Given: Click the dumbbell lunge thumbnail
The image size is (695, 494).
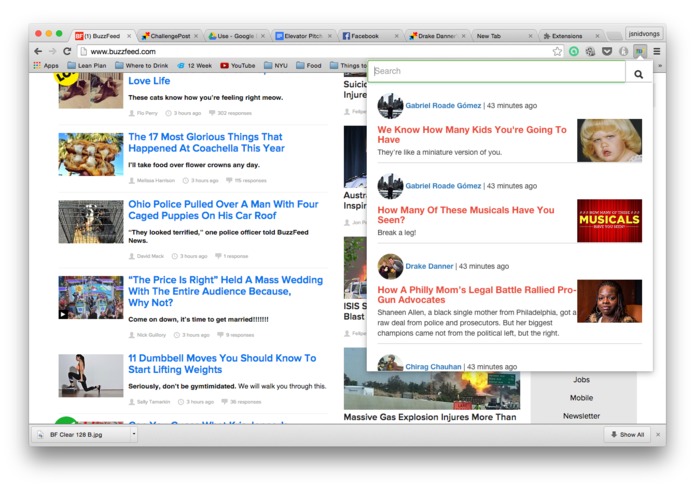Looking at the screenshot, I should [x=91, y=375].
